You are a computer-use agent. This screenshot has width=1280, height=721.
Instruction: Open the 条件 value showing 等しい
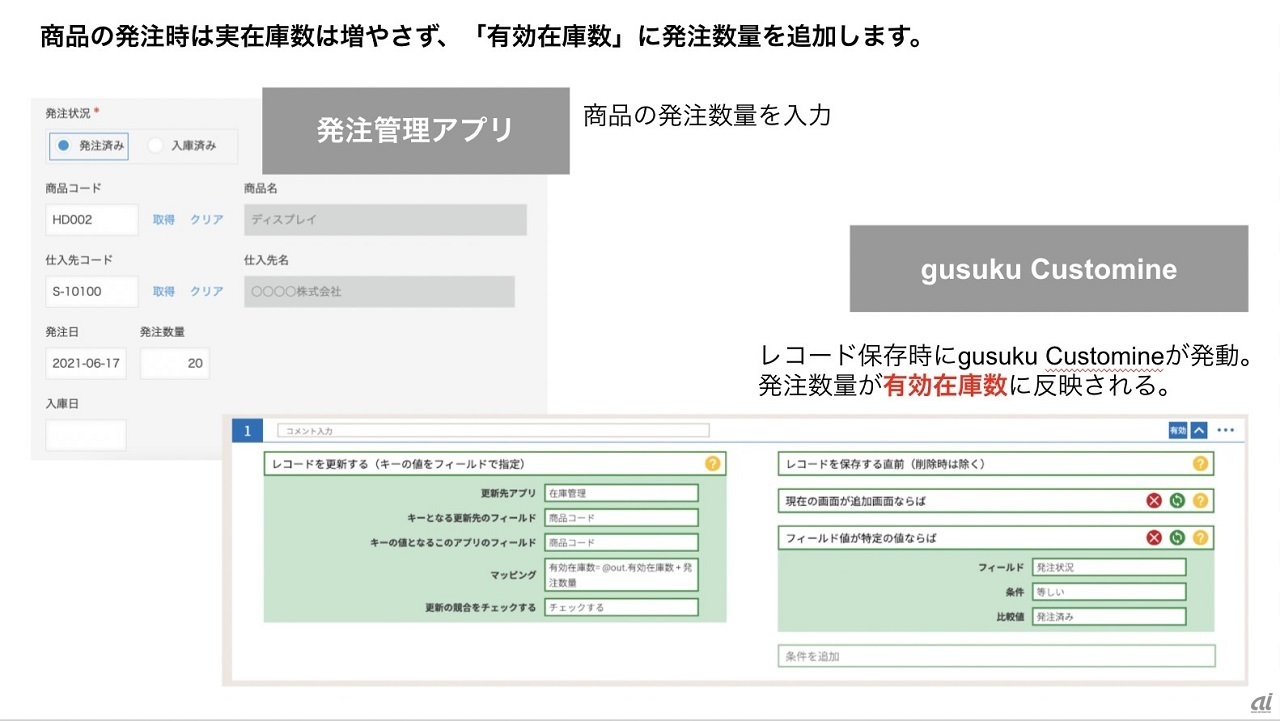tap(1109, 592)
